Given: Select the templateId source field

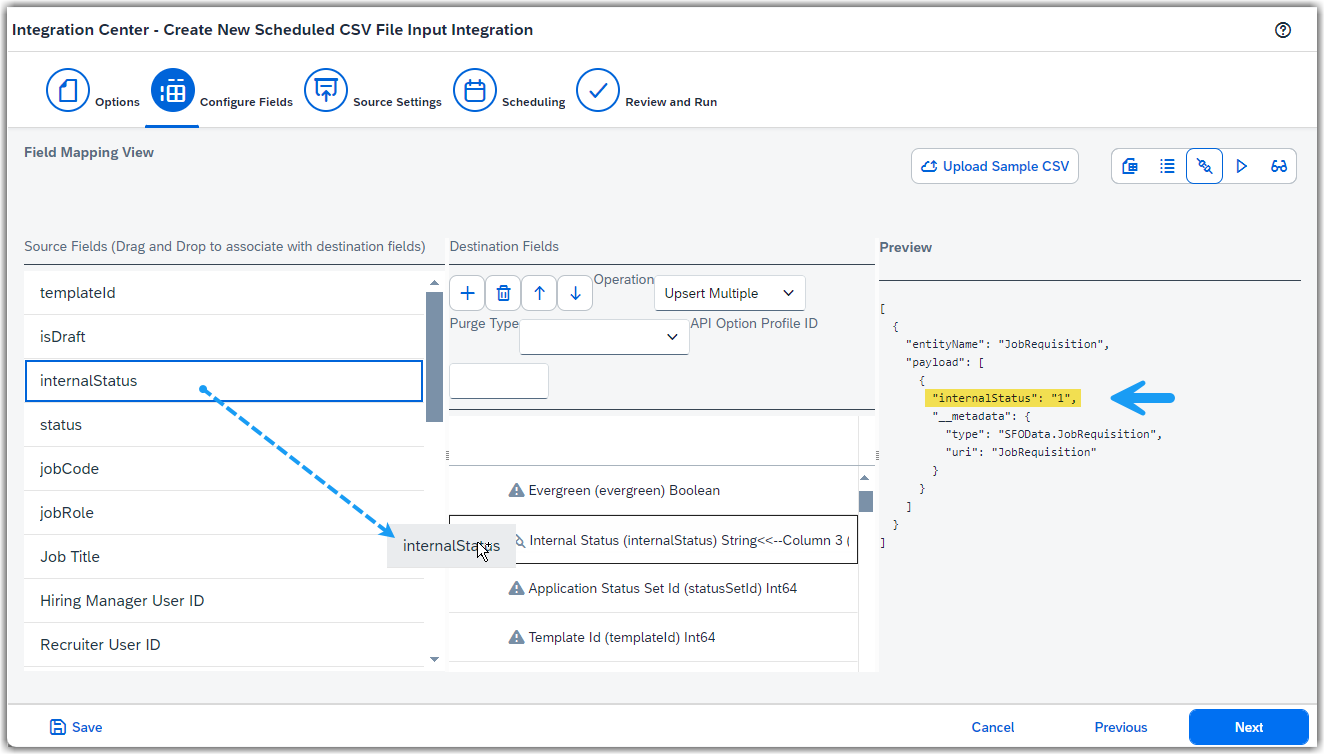Looking at the screenshot, I should pos(224,293).
